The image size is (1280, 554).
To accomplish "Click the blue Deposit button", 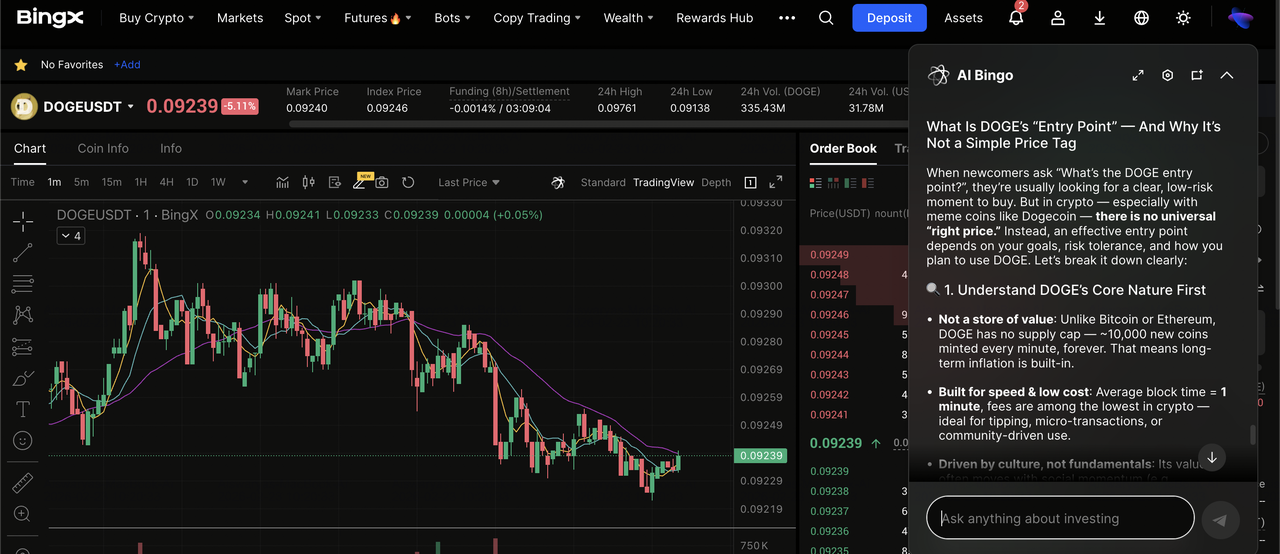I will pos(889,18).
